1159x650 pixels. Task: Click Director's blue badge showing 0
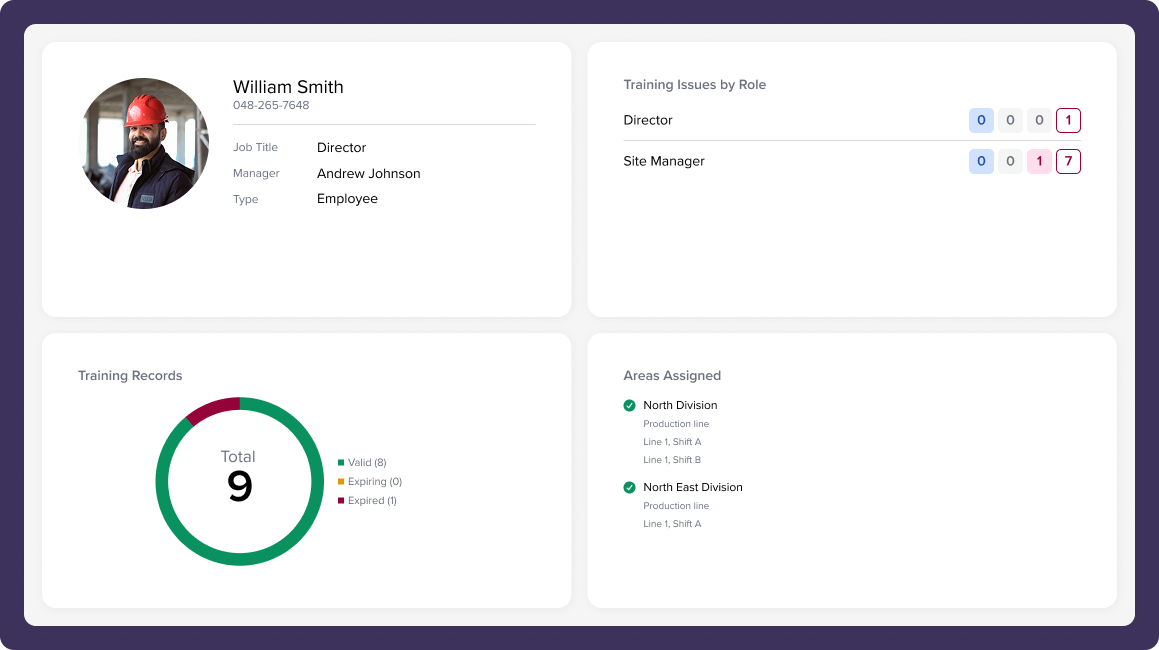point(981,121)
